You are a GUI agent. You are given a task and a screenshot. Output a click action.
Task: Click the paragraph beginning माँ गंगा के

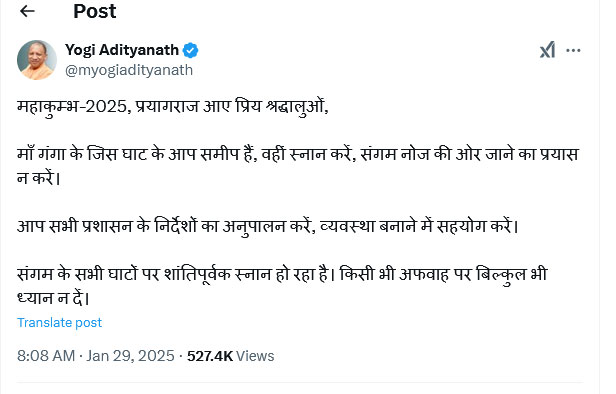298,166
